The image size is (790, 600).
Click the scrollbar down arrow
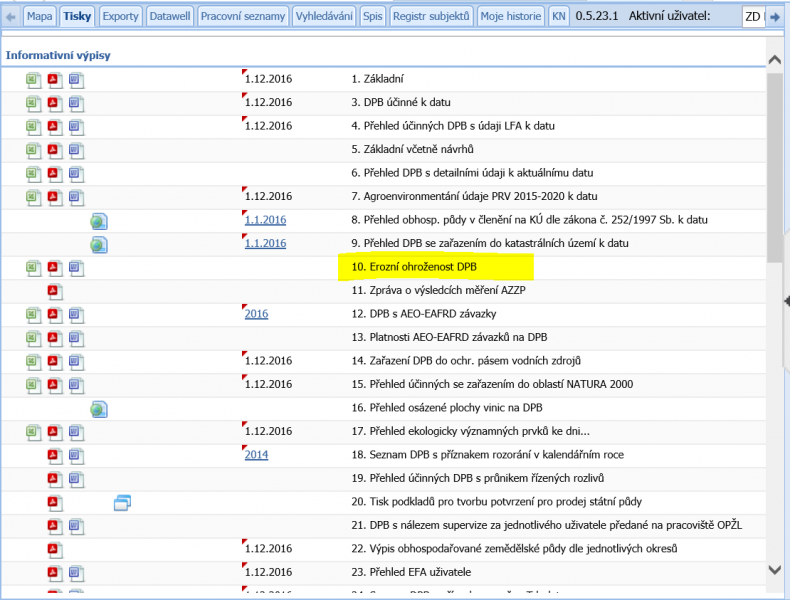[774, 570]
